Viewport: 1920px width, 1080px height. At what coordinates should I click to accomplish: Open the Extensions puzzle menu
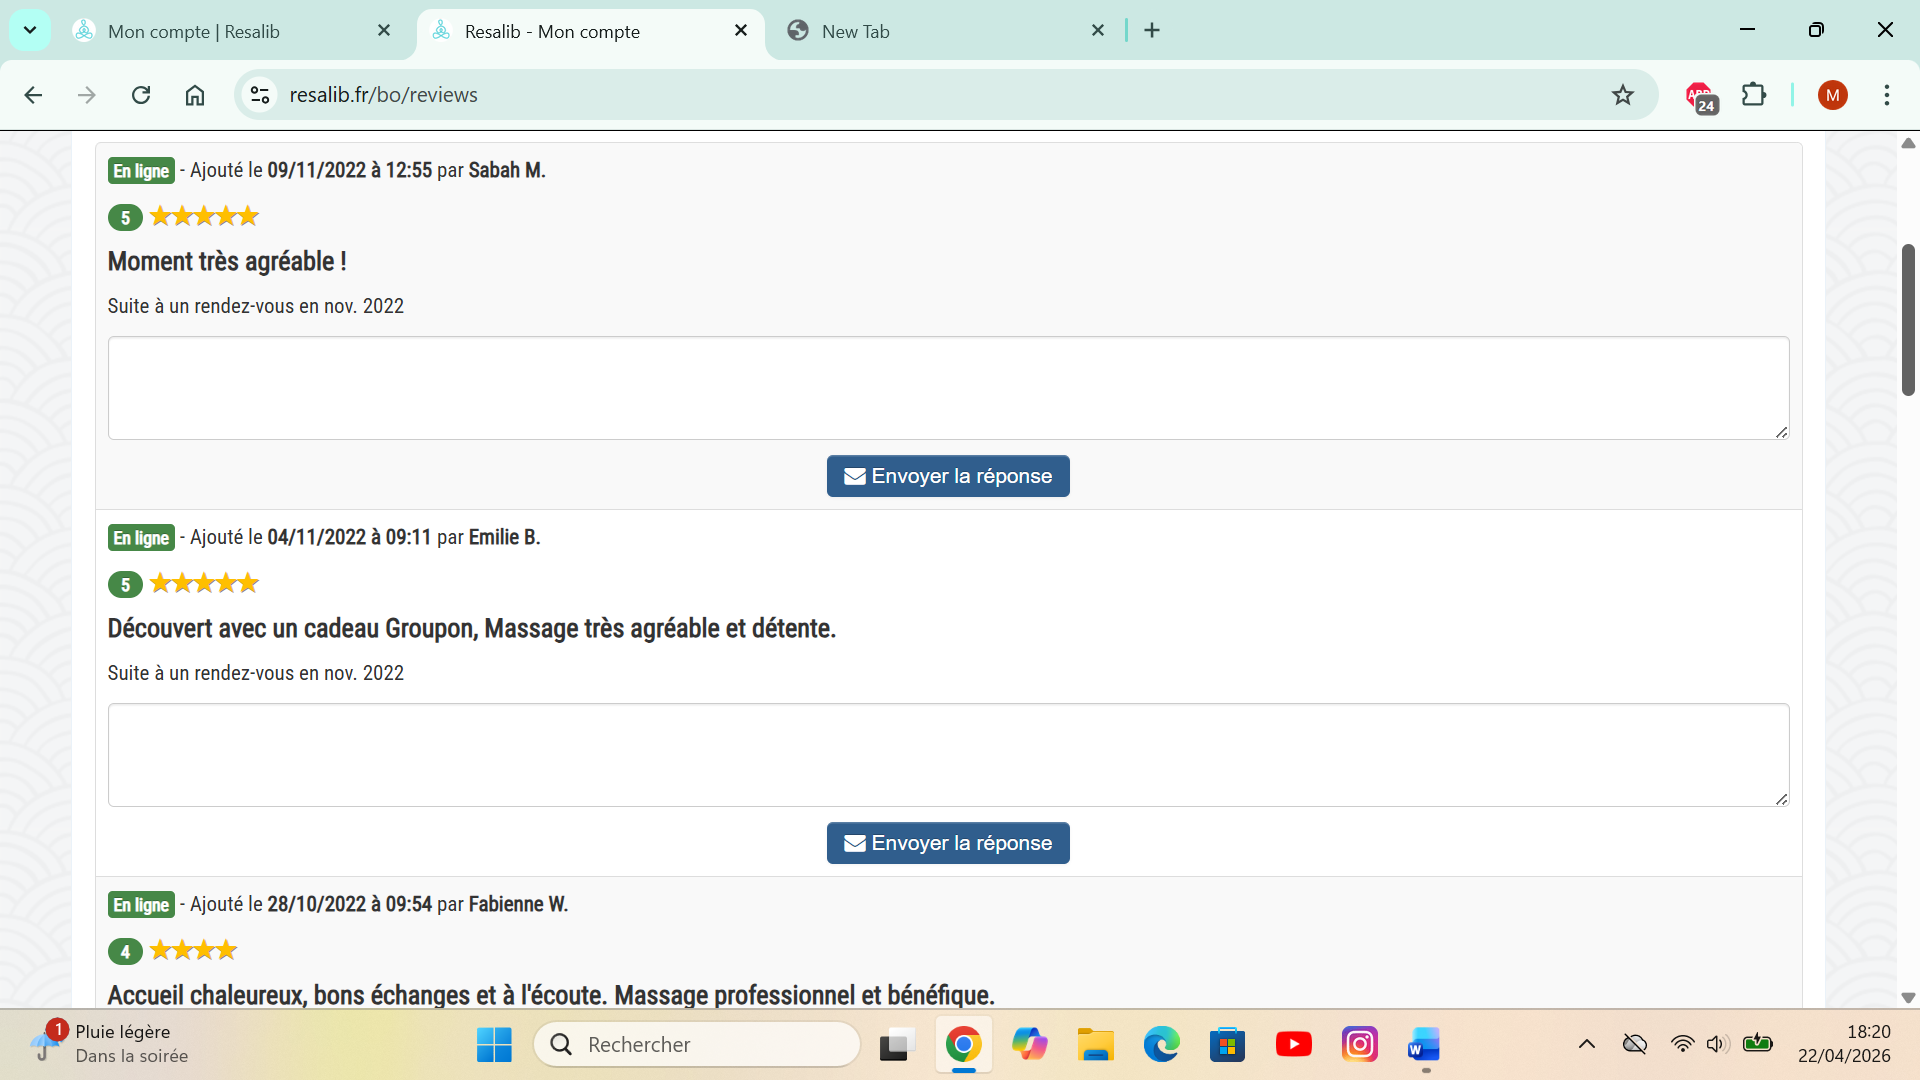tap(1754, 95)
